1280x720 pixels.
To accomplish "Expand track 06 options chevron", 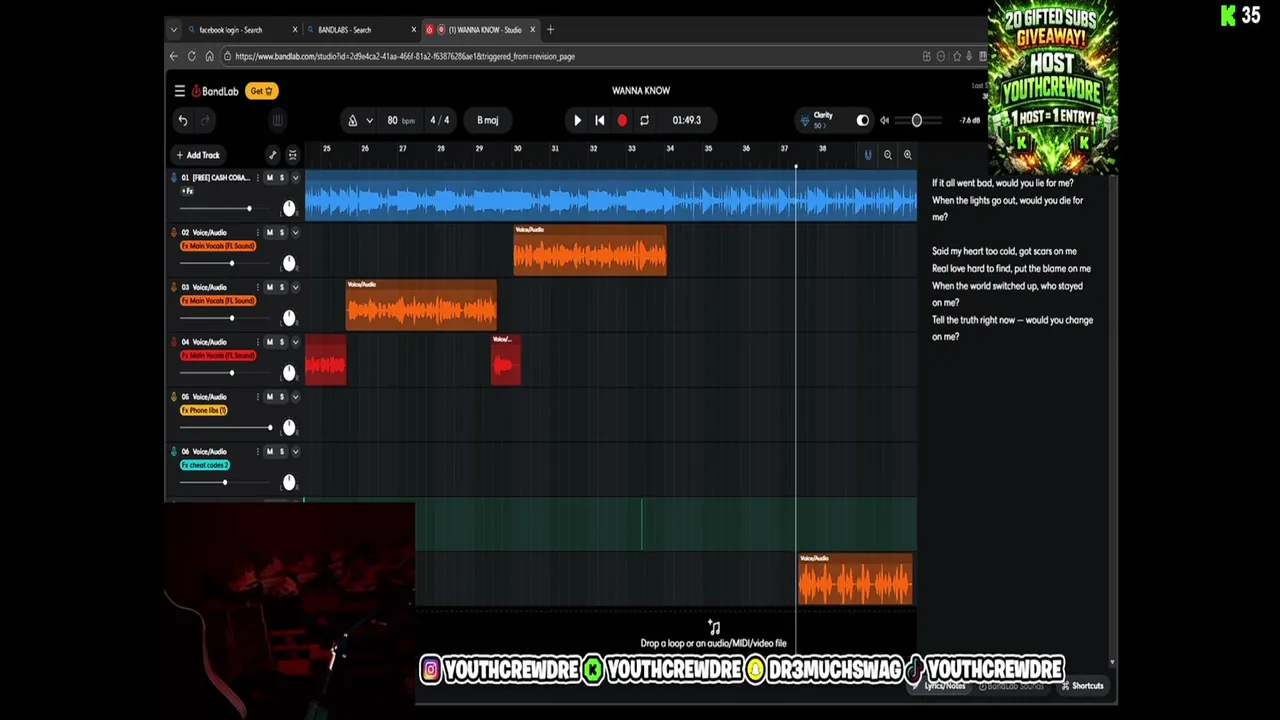I will (x=295, y=451).
